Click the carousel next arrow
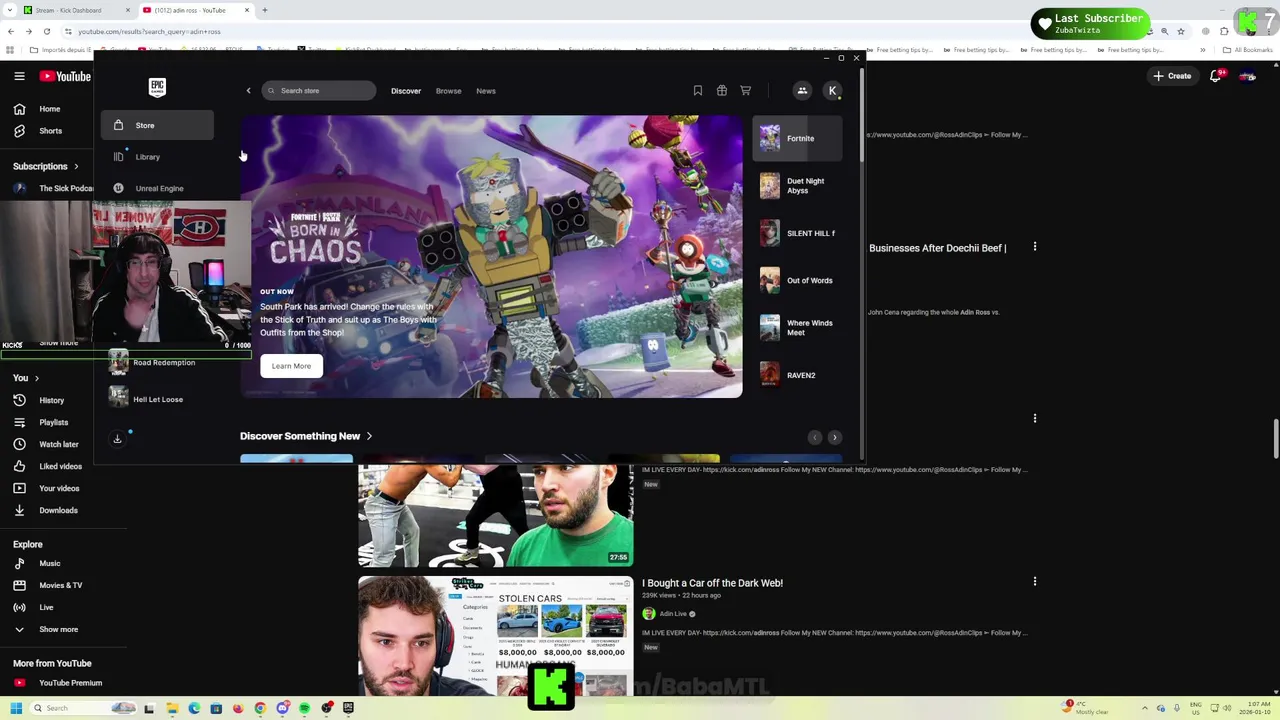Screen dimensions: 1280x720 (x=835, y=437)
